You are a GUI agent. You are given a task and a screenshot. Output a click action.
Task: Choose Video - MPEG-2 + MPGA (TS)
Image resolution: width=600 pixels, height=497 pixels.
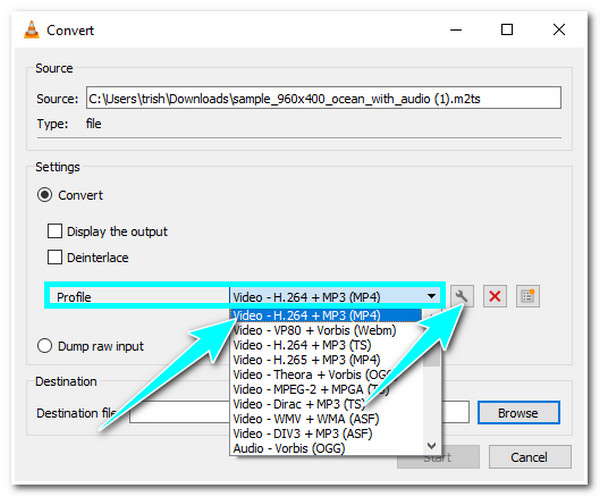point(326,389)
